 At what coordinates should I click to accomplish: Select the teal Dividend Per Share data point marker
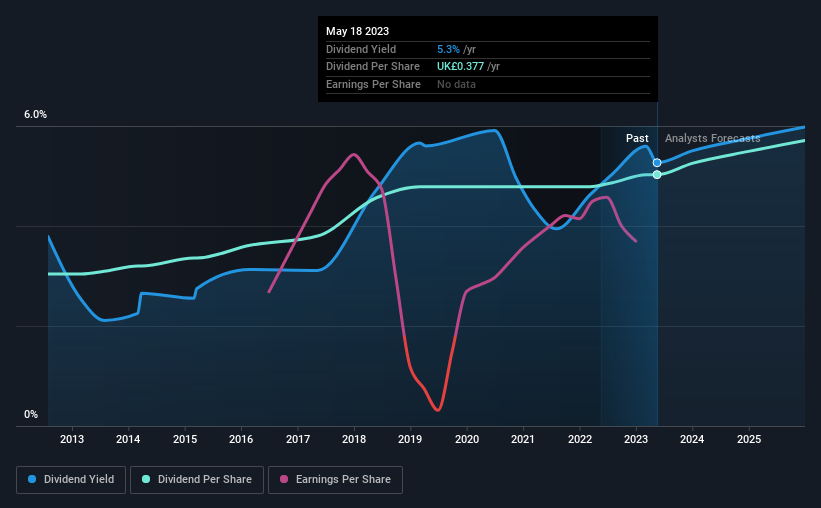657,174
